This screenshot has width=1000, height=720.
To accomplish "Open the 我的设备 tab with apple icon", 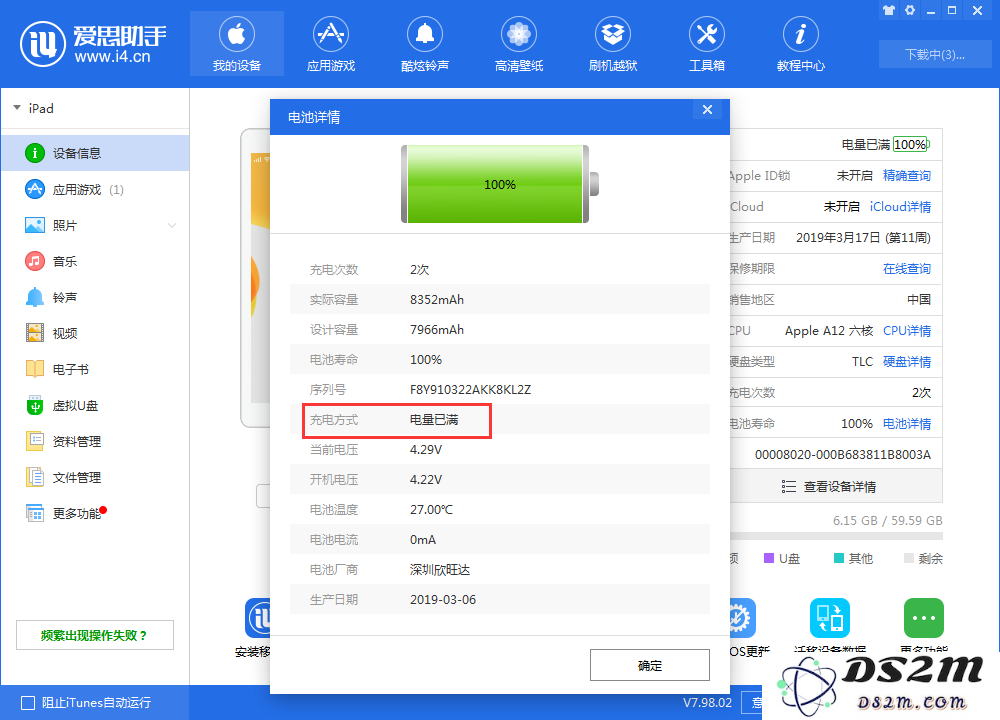I will [x=237, y=43].
